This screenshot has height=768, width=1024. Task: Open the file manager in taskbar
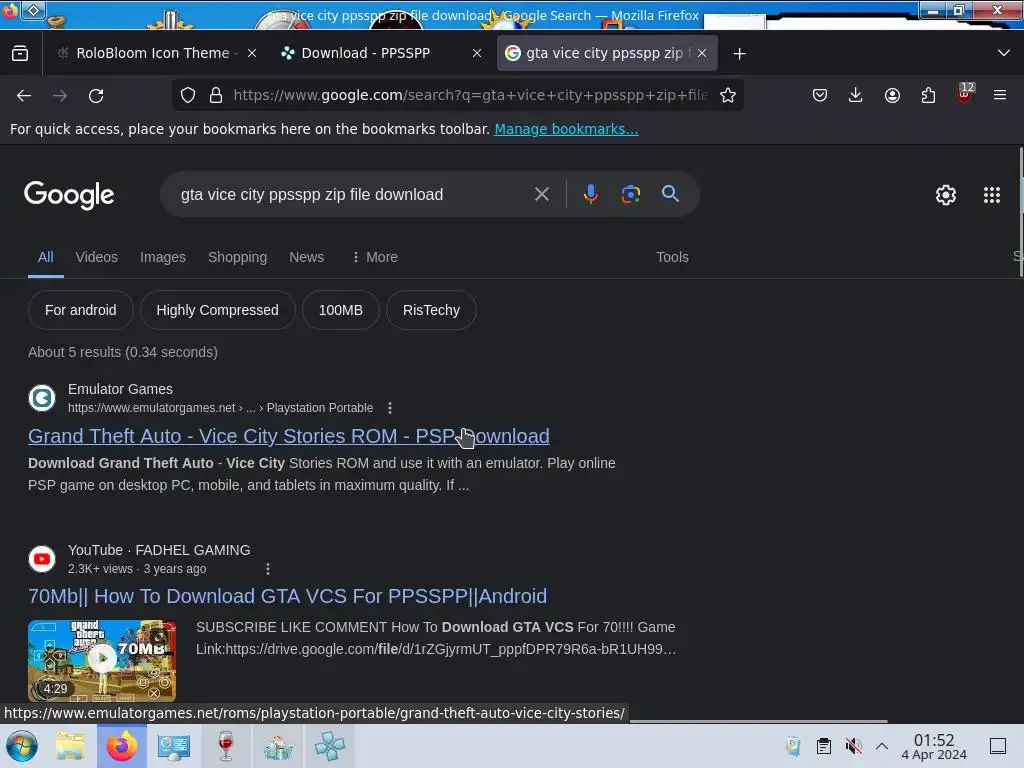coord(70,746)
